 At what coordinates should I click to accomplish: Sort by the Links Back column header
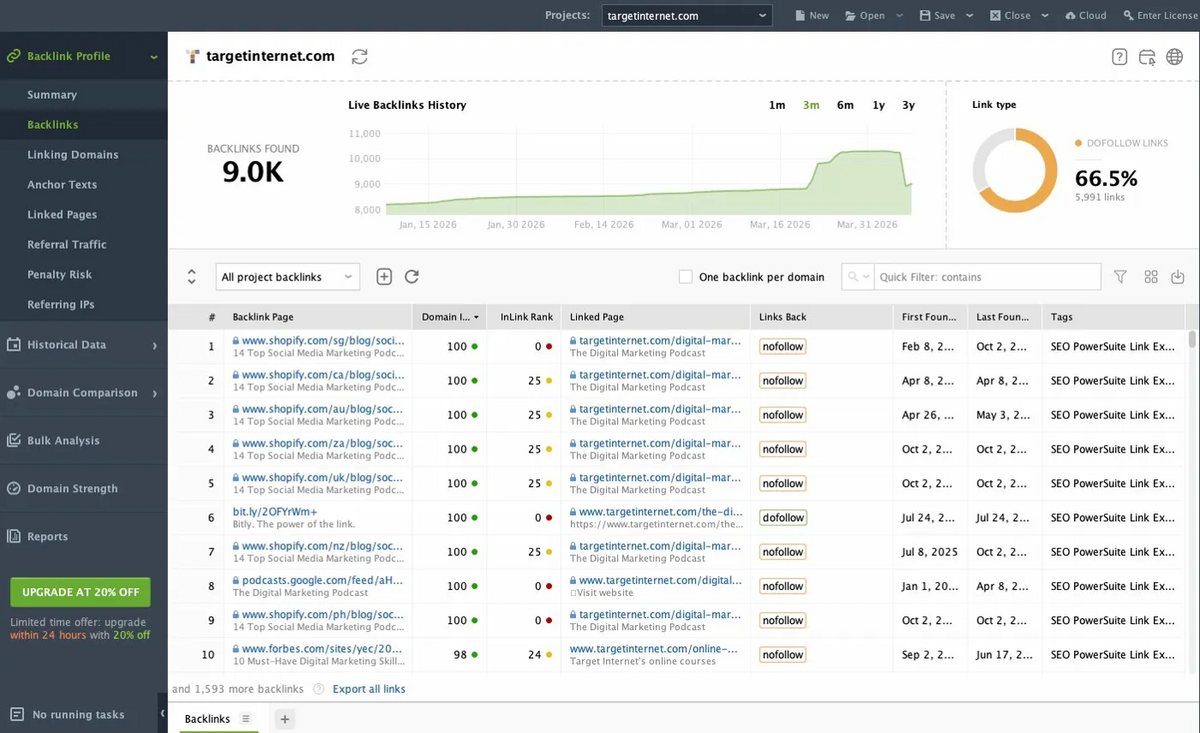click(820, 317)
